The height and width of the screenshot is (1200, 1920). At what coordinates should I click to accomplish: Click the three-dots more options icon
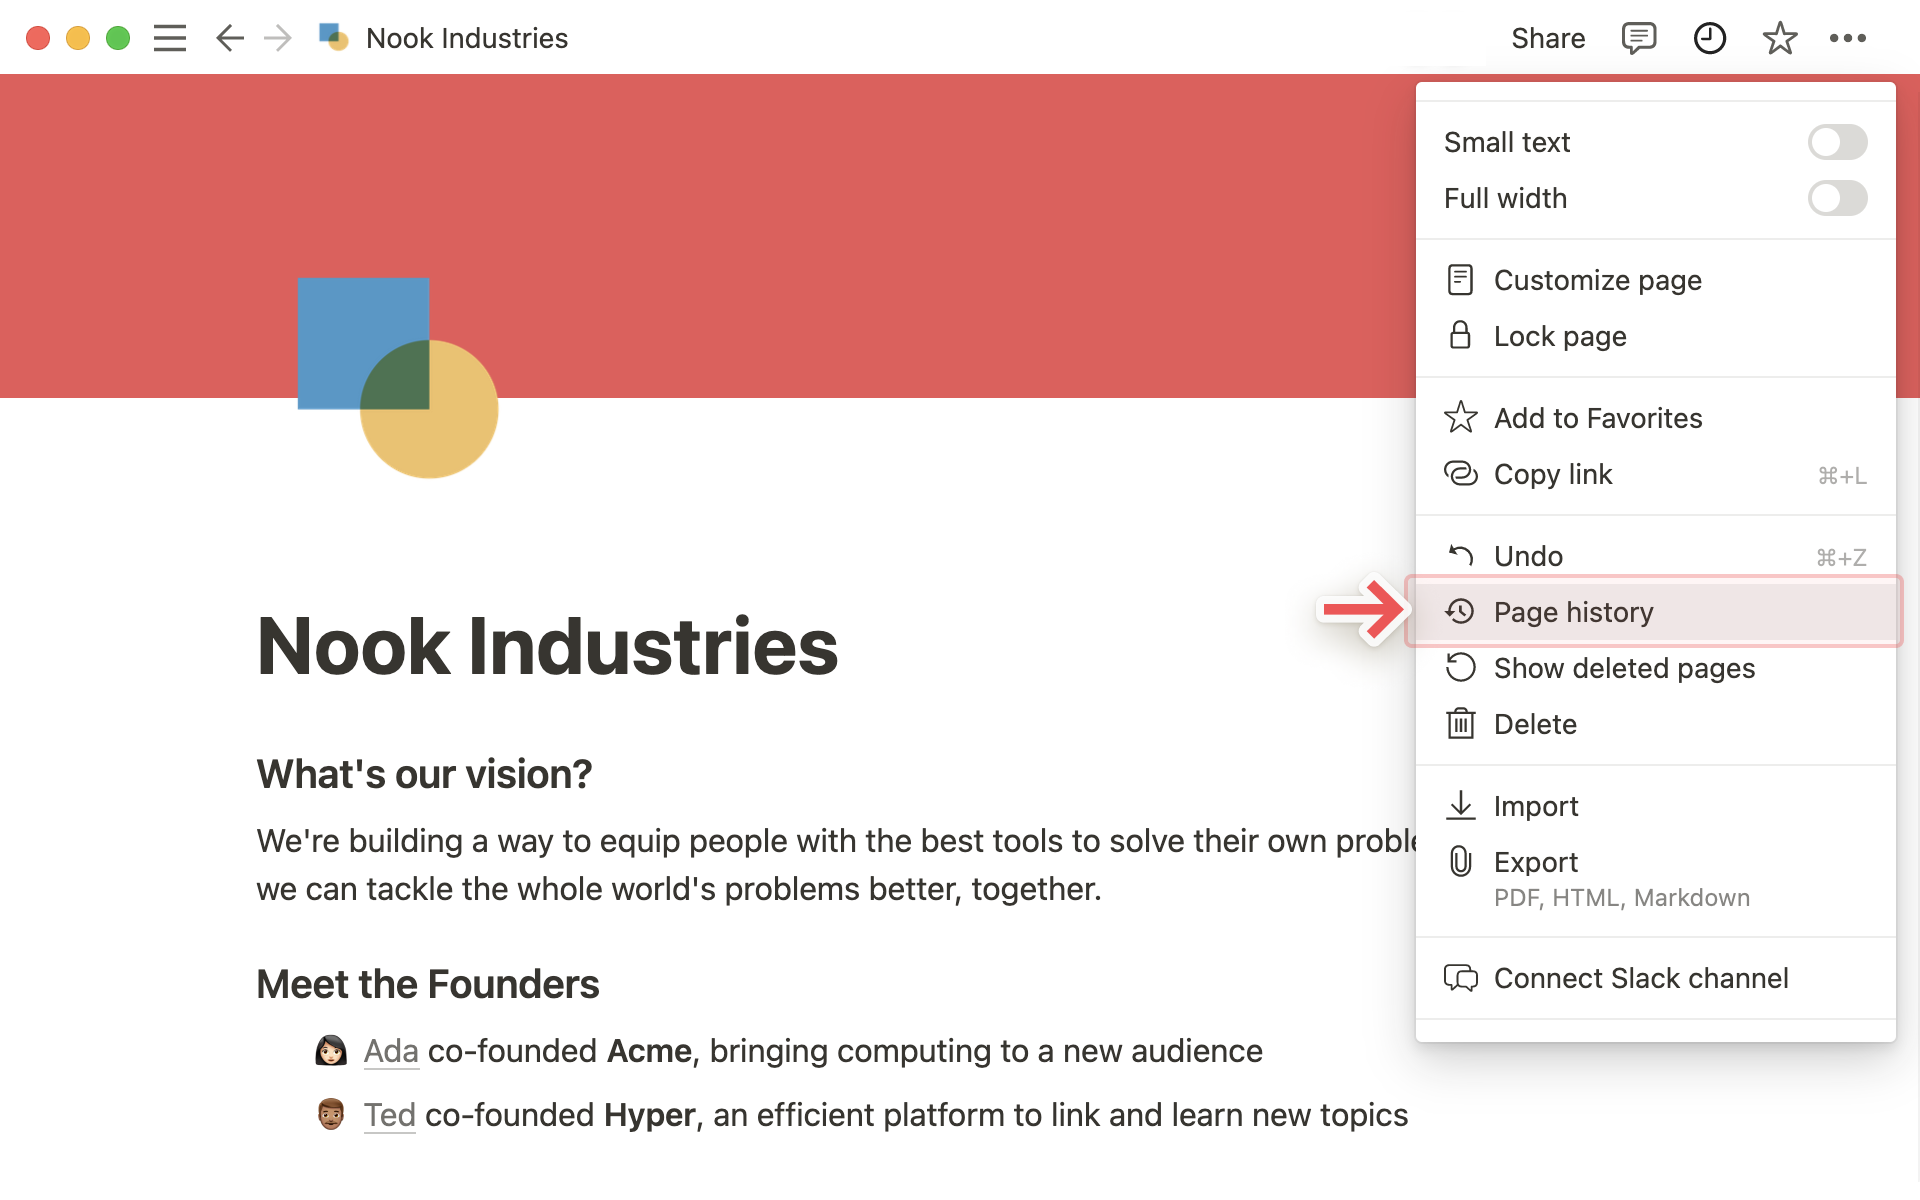[x=1847, y=38]
